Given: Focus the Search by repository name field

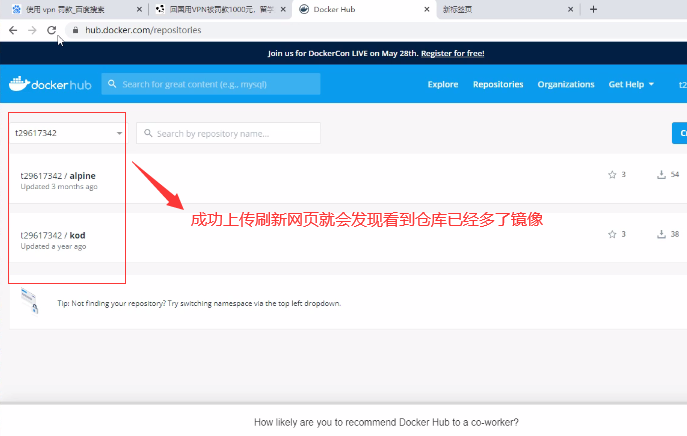Looking at the screenshot, I should [228, 133].
